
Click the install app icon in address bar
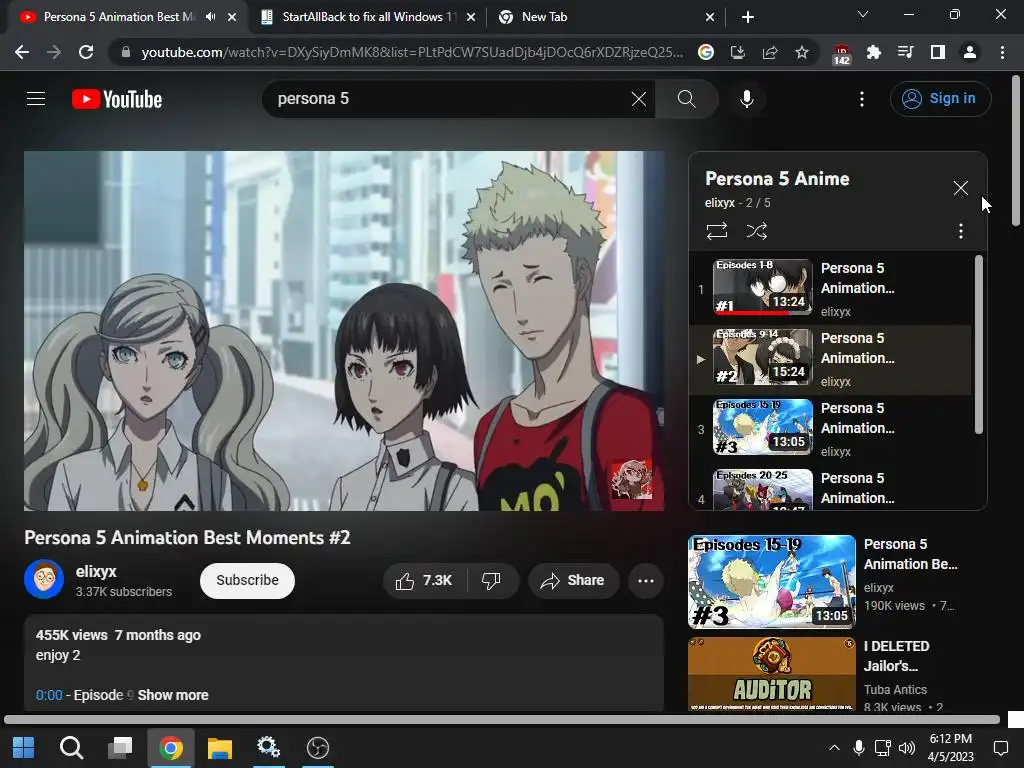(x=737, y=52)
